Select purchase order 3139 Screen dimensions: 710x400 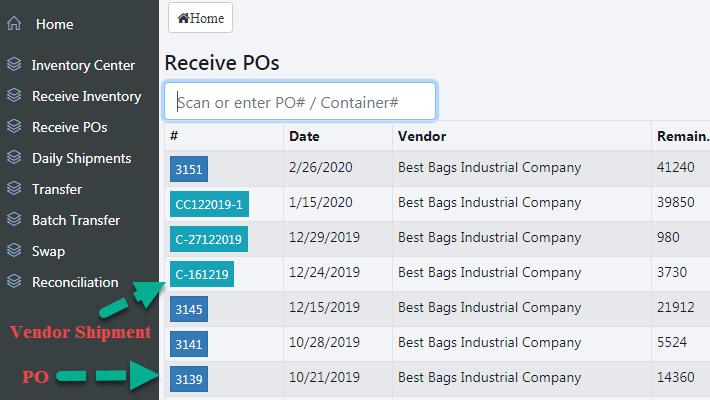coord(189,380)
